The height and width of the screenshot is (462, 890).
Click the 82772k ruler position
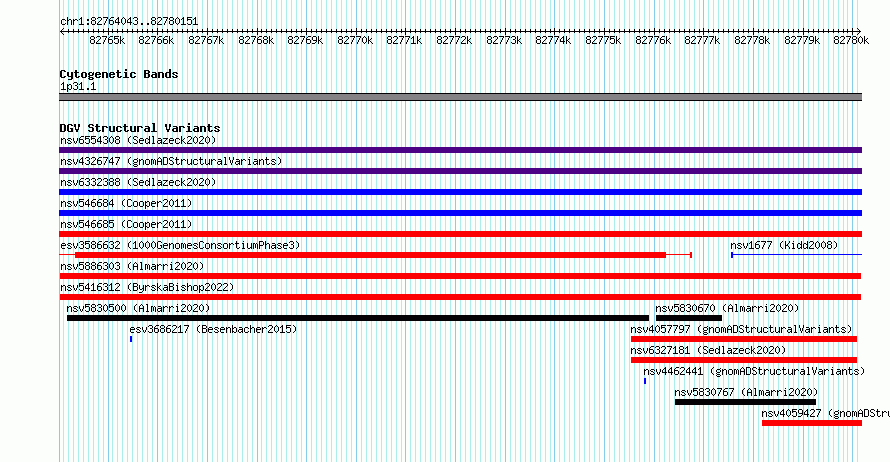coord(454,40)
